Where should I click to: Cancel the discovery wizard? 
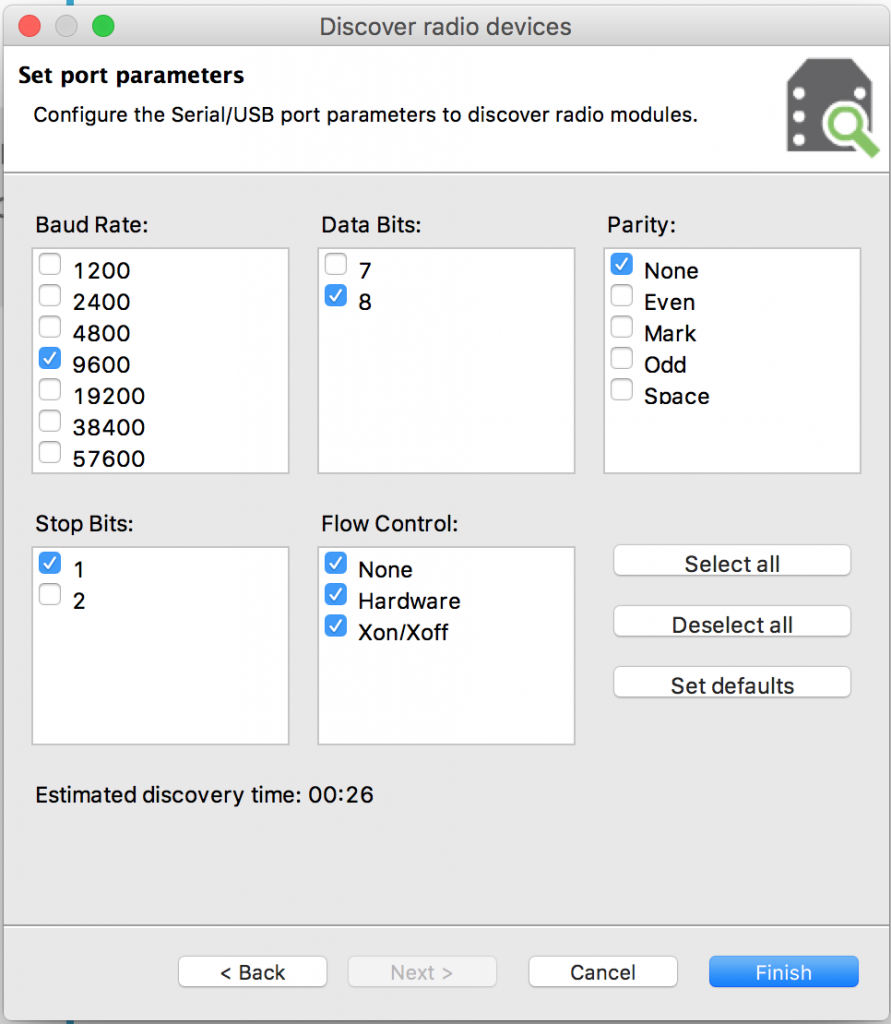click(x=602, y=971)
